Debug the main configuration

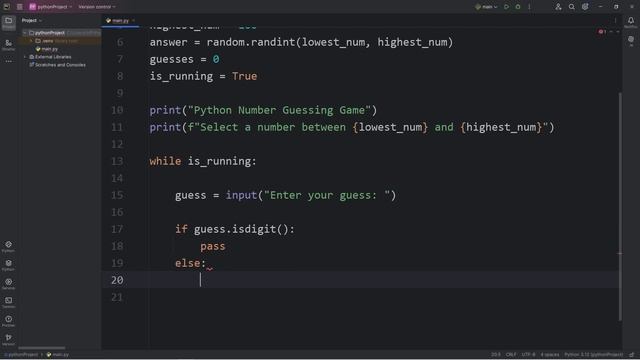tap(518, 7)
